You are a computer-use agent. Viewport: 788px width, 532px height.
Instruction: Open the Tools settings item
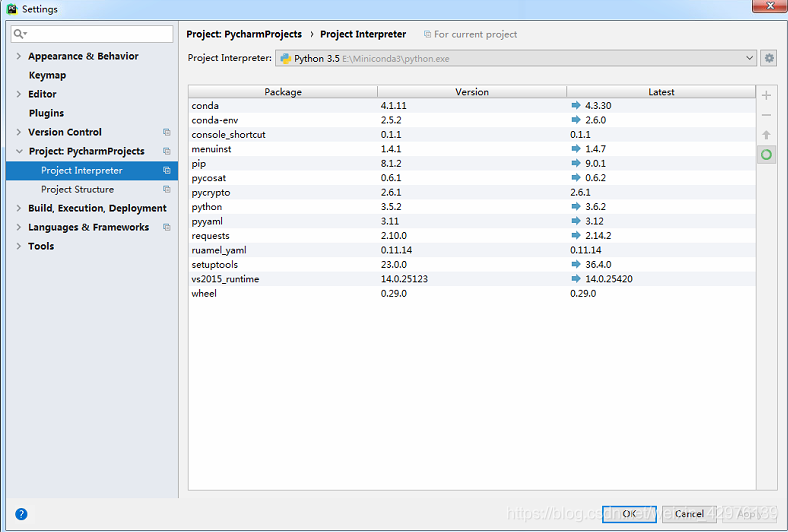pos(41,246)
